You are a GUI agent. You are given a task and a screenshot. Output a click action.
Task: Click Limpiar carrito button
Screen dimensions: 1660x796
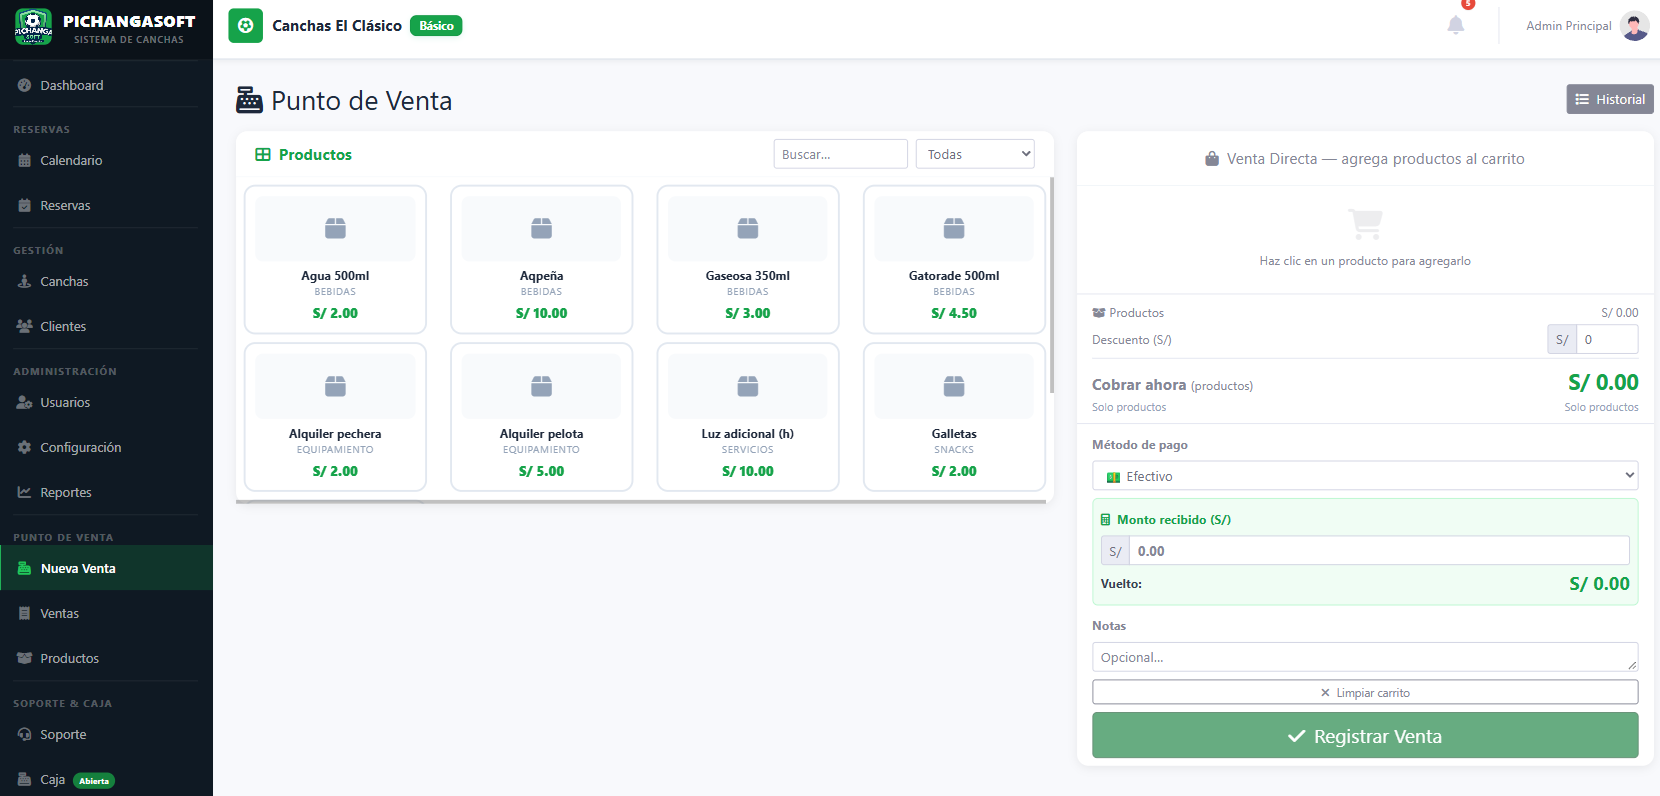point(1365,692)
